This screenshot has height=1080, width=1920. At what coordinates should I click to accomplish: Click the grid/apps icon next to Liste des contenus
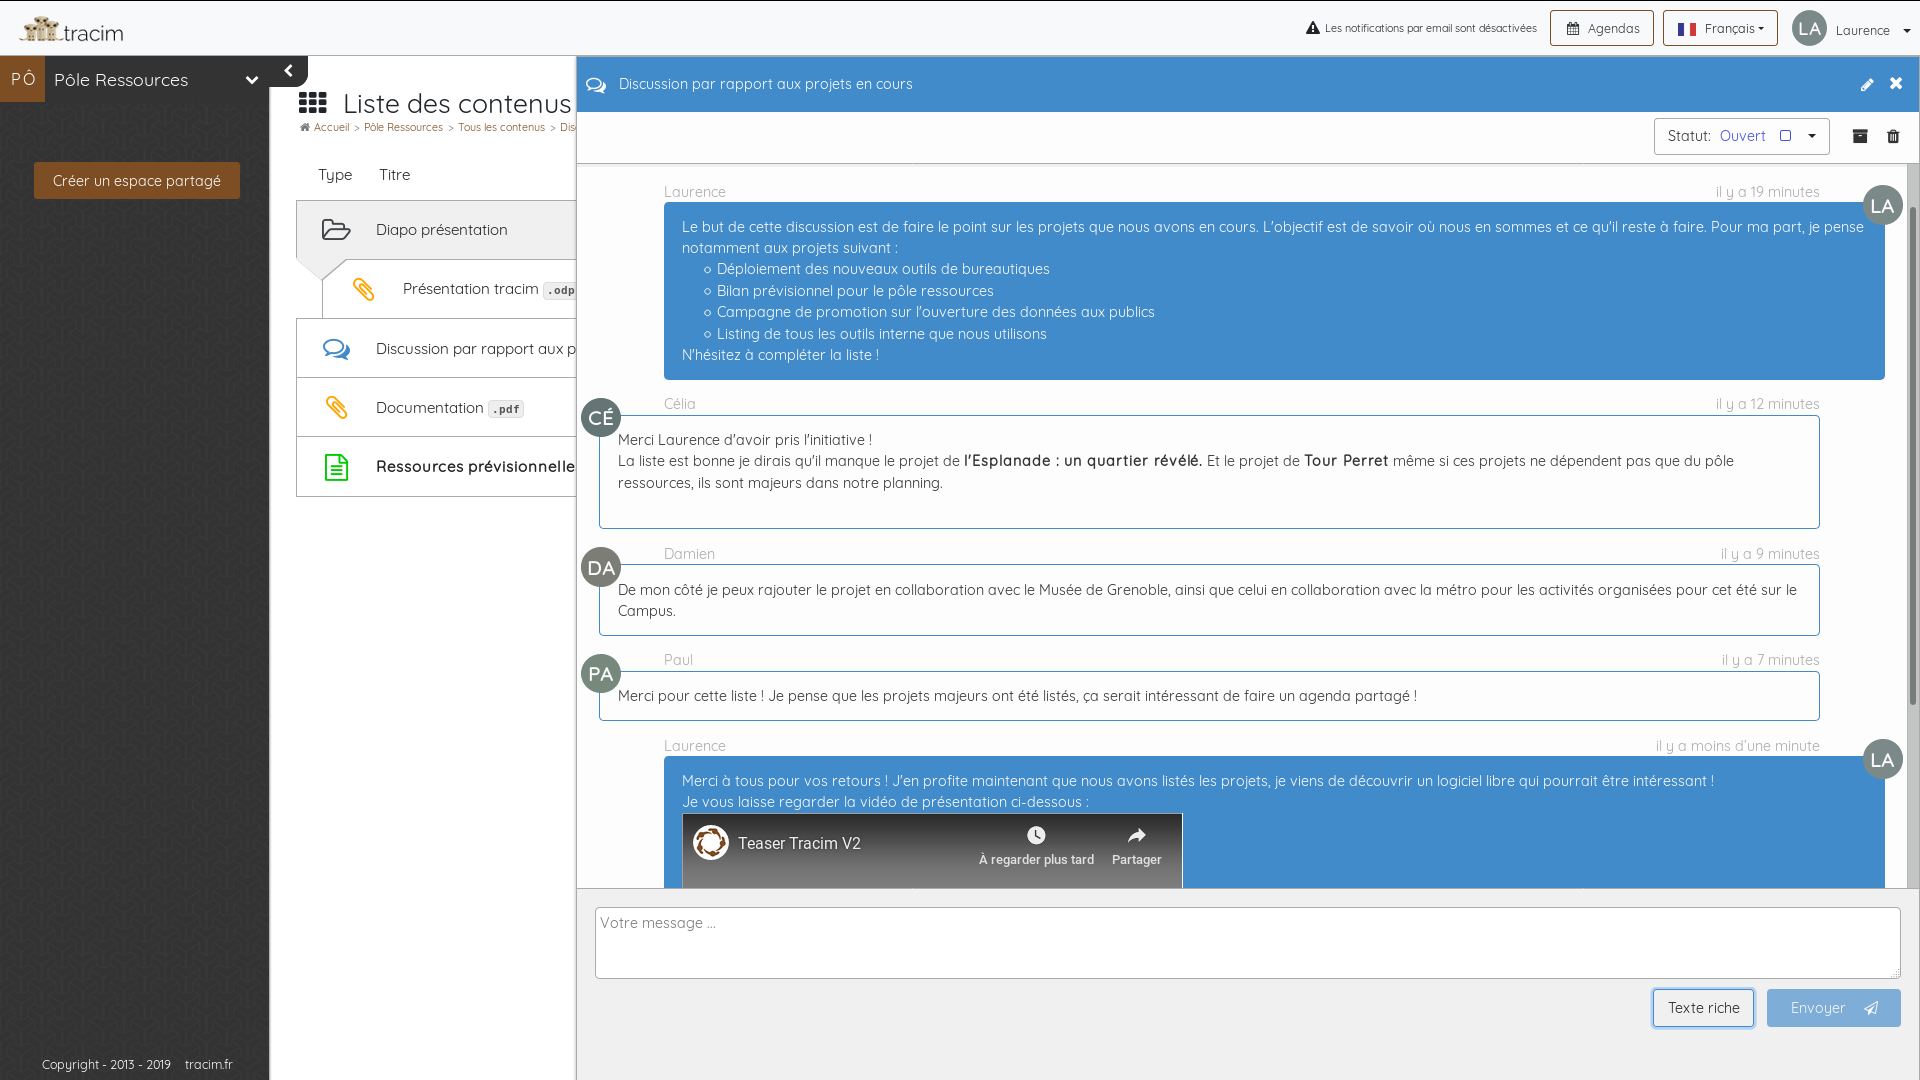(313, 102)
